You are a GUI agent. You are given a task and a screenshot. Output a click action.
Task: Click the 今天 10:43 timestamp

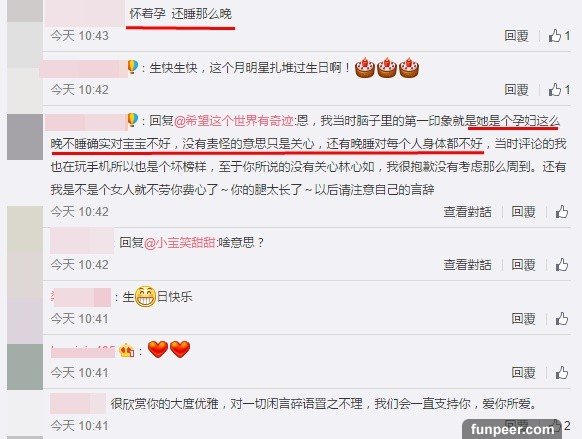point(79,36)
